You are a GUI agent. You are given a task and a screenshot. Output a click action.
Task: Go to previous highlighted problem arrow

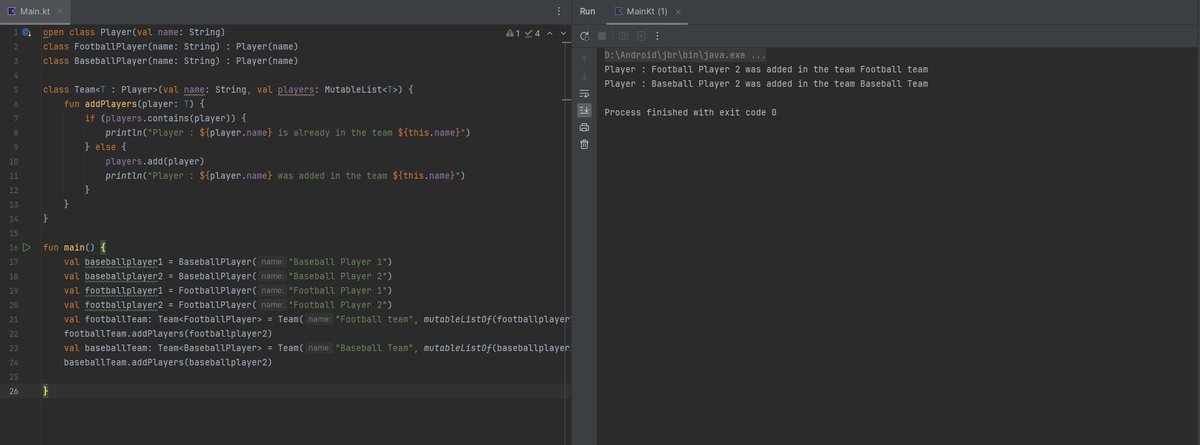pos(549,33)
